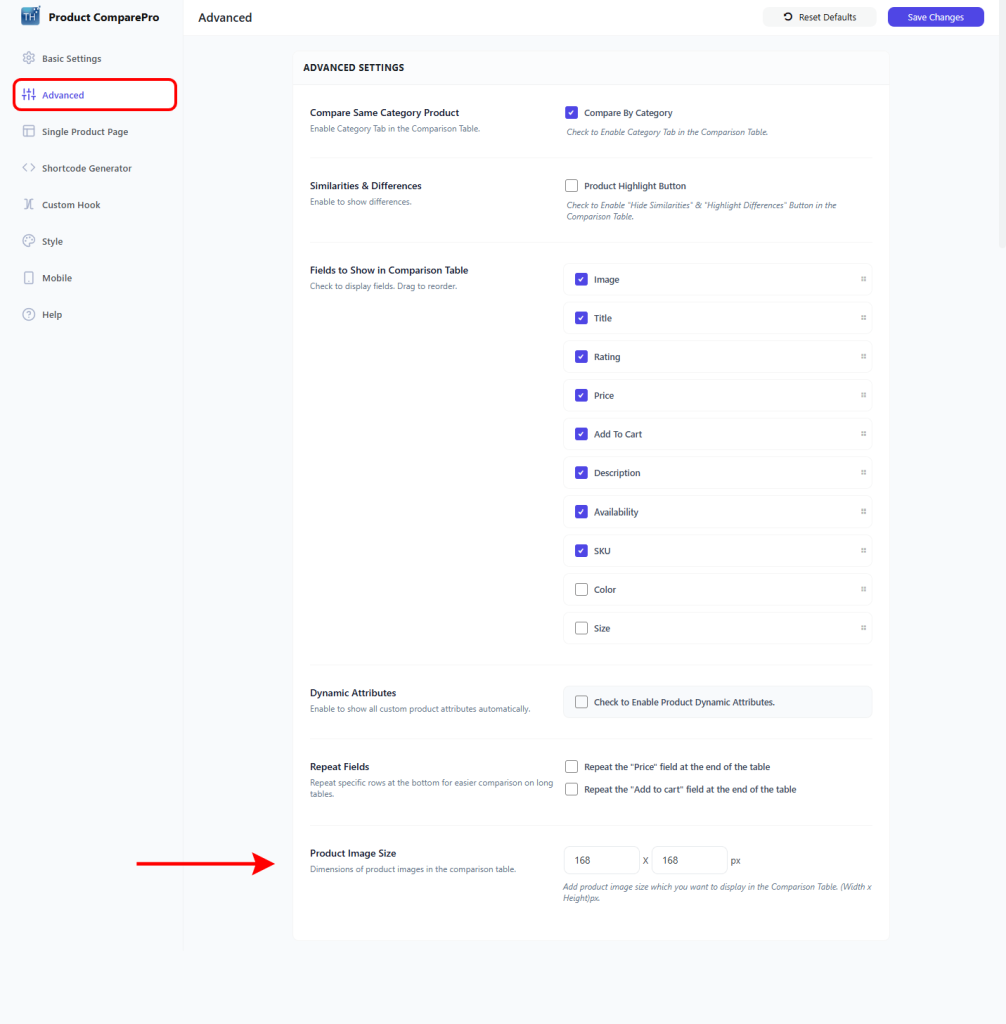Image resolution: width=1006 pixels, height=1024 pixels.
Task: Uncheck the Add To Cart field checkbox
Action: (581, 434)
